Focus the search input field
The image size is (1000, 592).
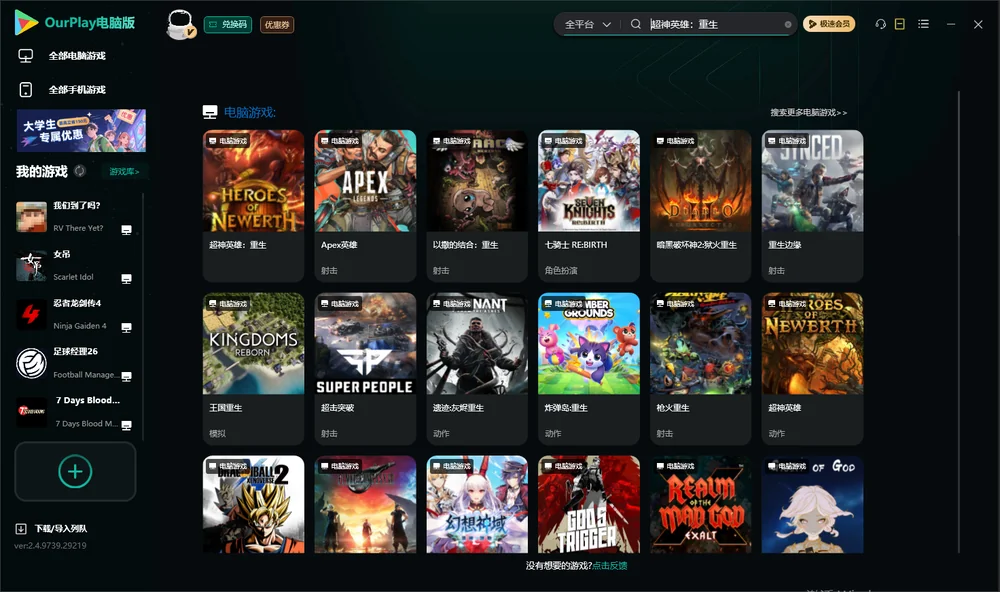pos(714,24)
